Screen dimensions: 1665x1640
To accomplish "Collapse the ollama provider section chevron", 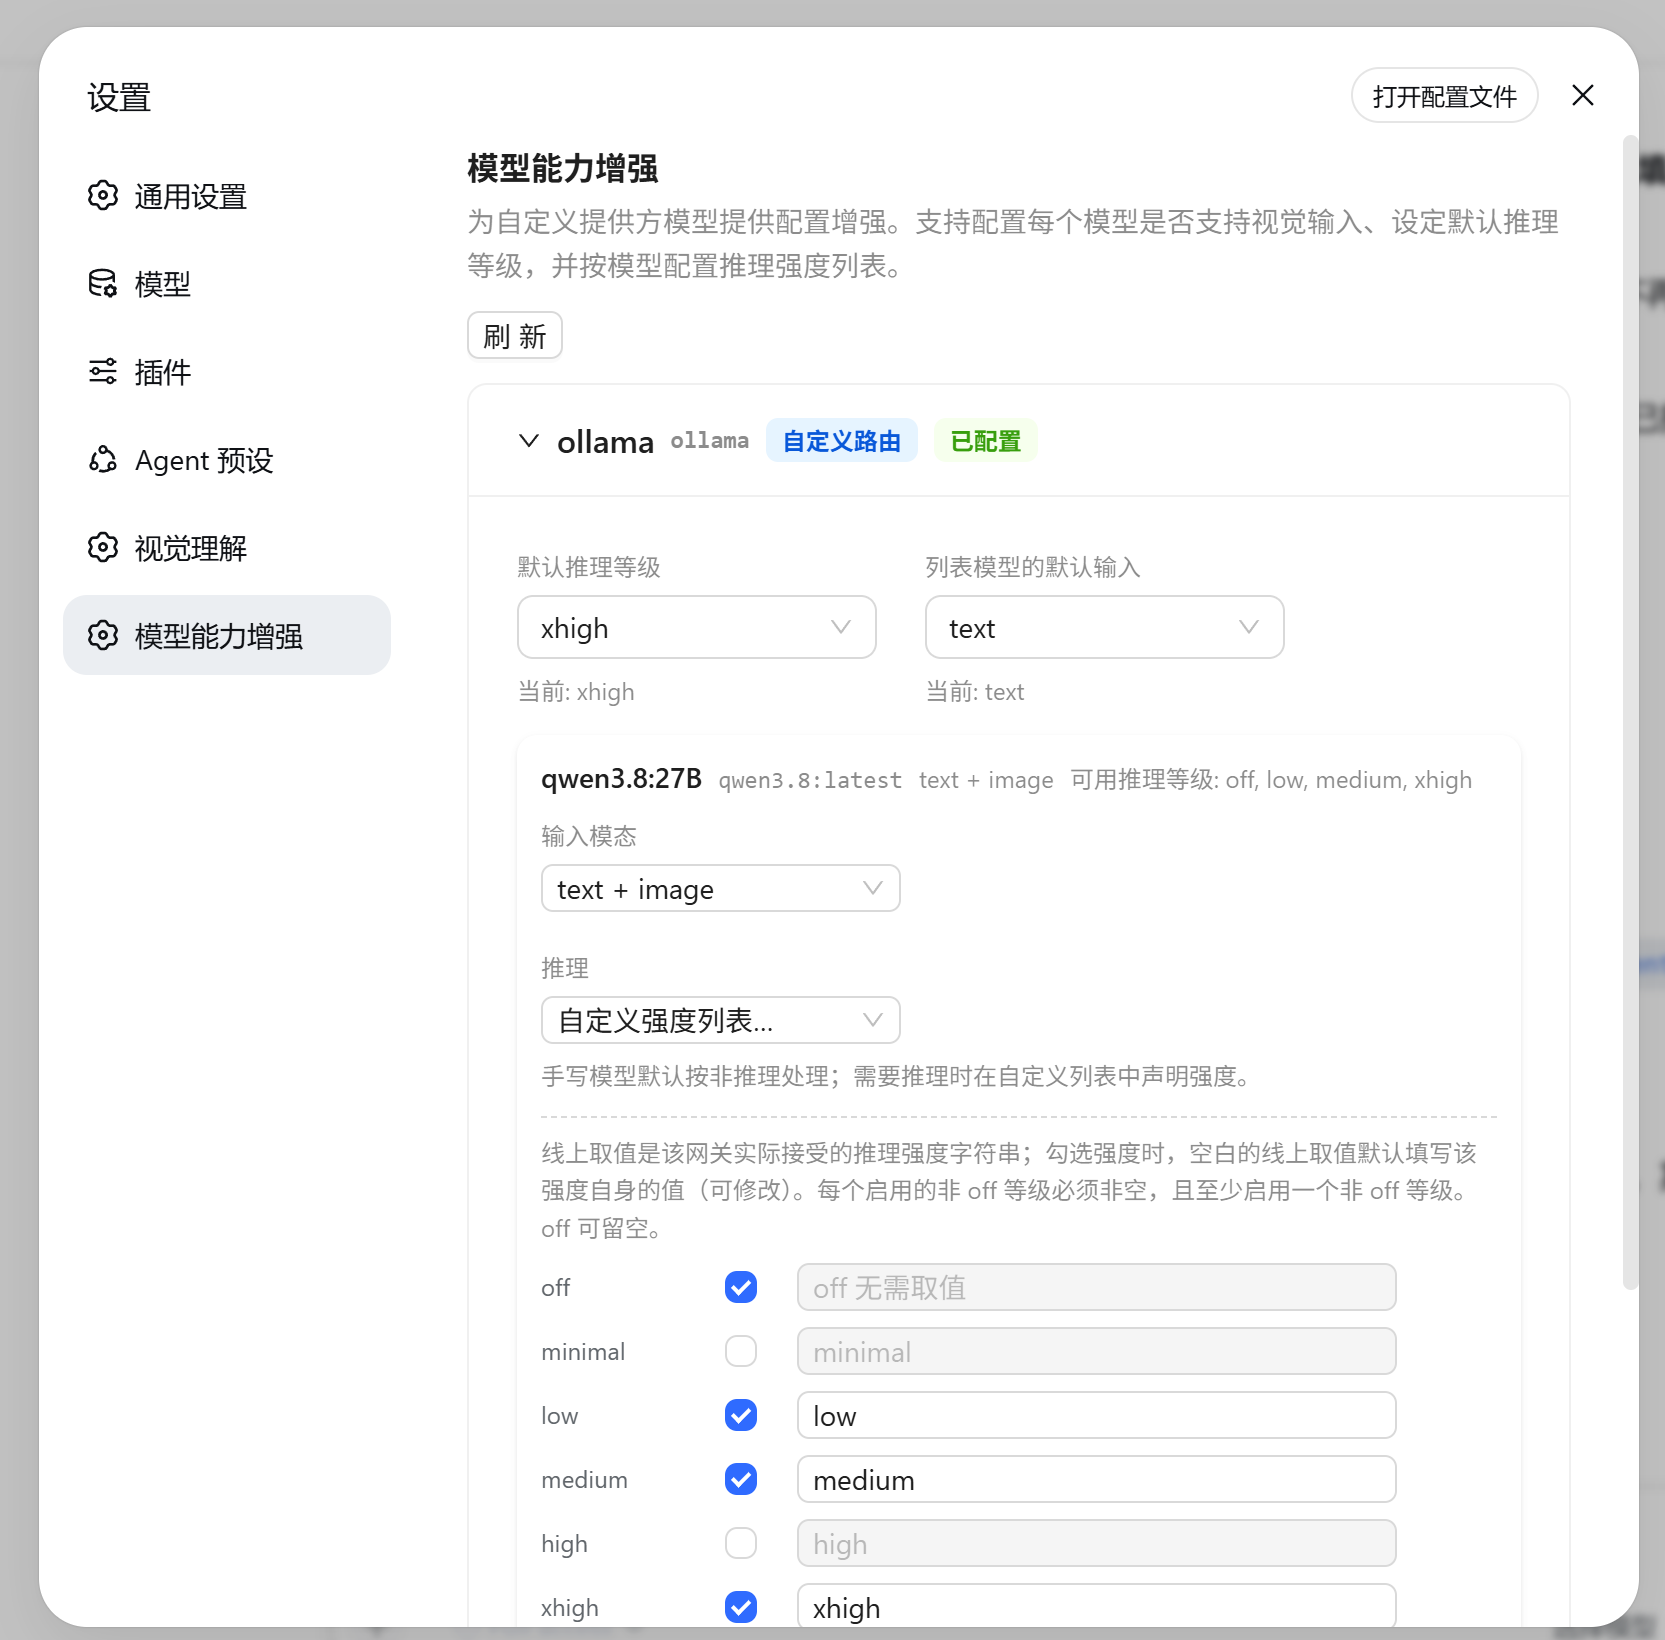I will point(529,440).
